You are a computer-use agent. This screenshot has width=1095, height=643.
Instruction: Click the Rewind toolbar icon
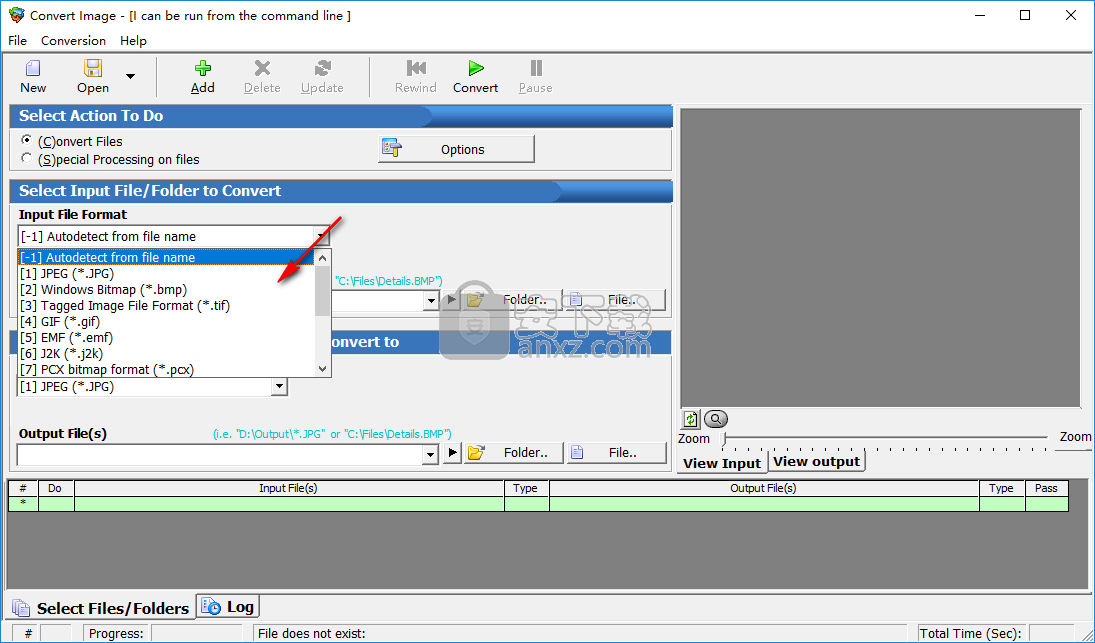pos(416,69)
